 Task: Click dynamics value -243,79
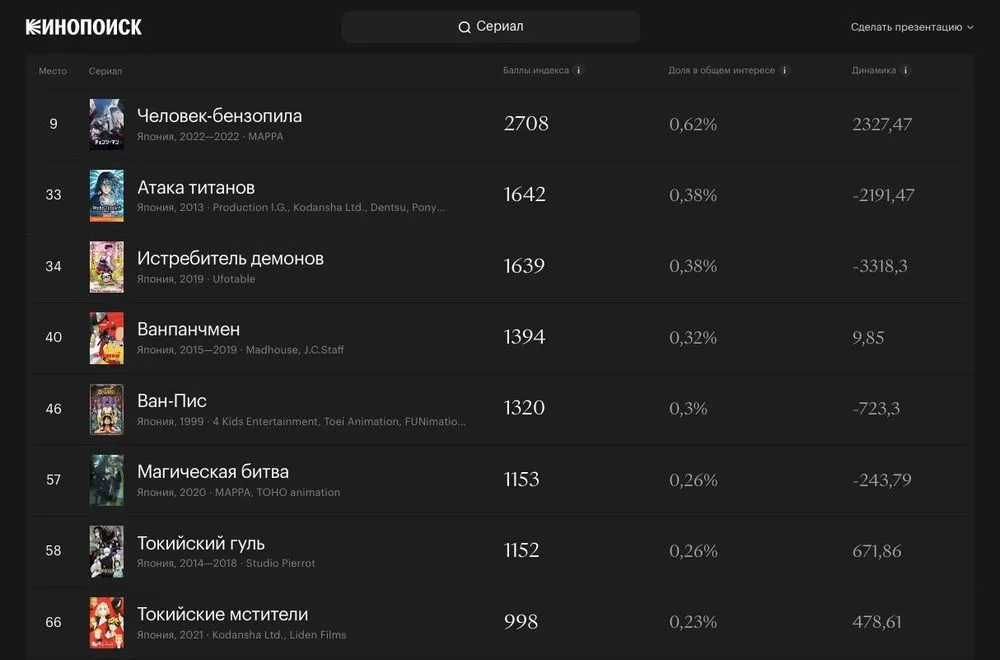(x=882, y=480)
